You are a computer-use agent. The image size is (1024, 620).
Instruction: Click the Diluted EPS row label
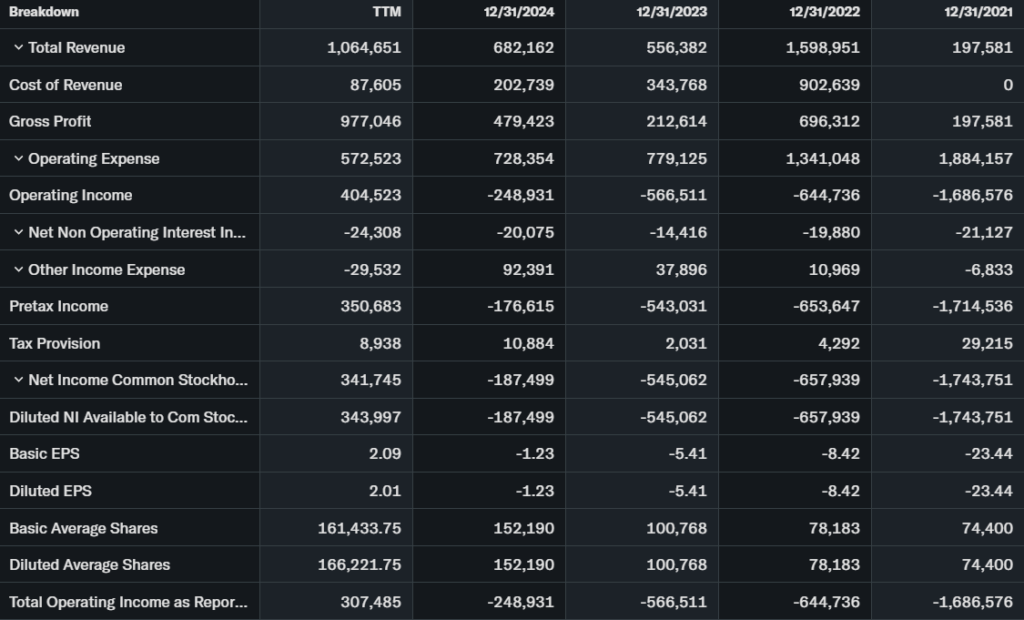(x=50, y=491)
